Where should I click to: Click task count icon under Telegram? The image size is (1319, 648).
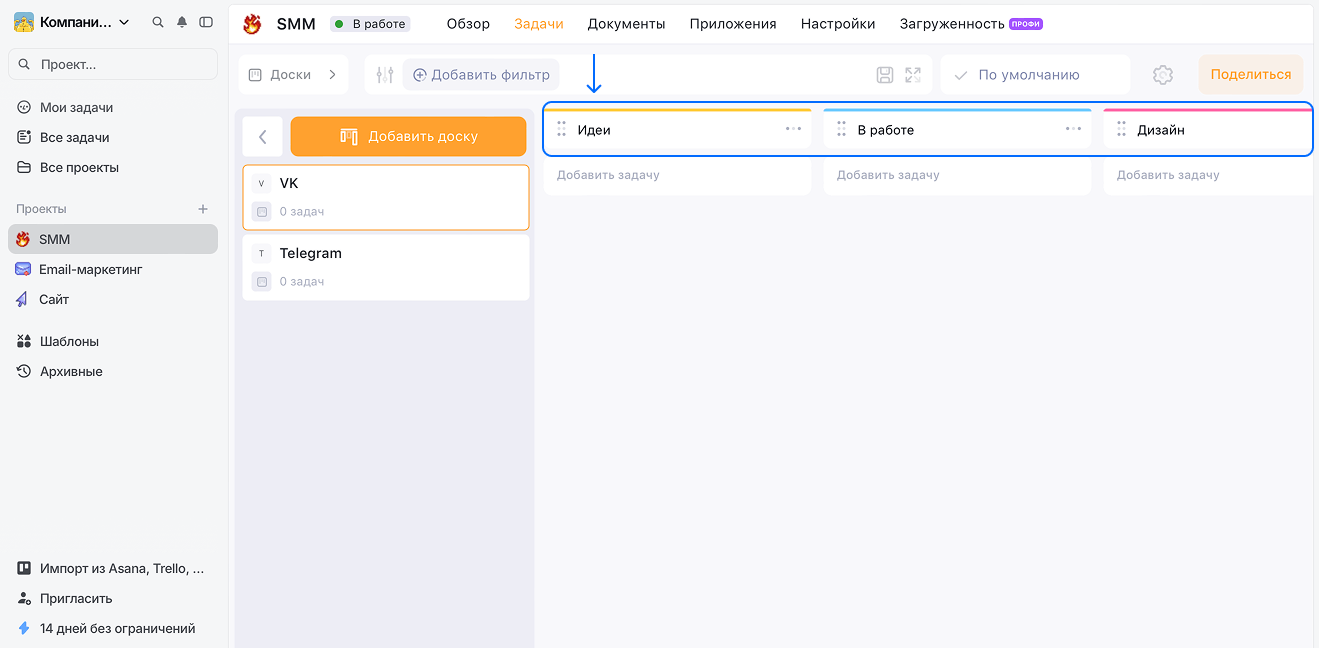pos(262,282)
